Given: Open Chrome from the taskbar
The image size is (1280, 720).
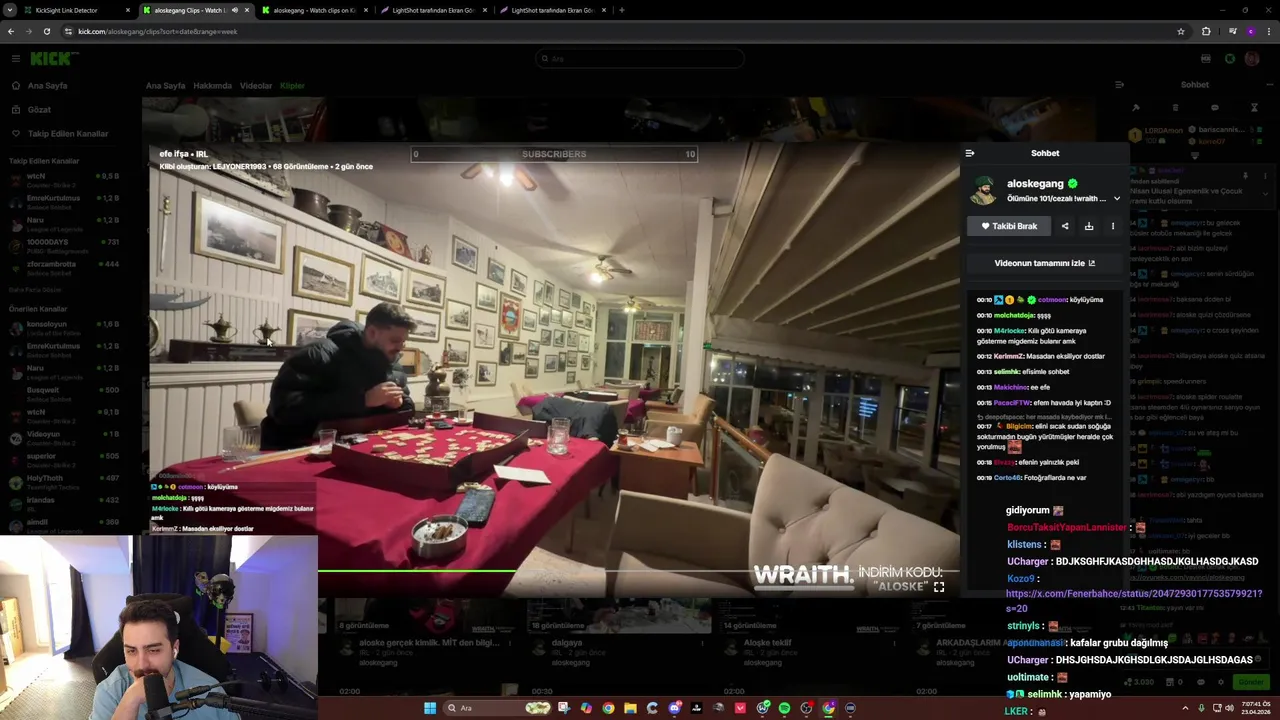Looking at the screenshot, I should pyautogui.click(x=608, y=708).
